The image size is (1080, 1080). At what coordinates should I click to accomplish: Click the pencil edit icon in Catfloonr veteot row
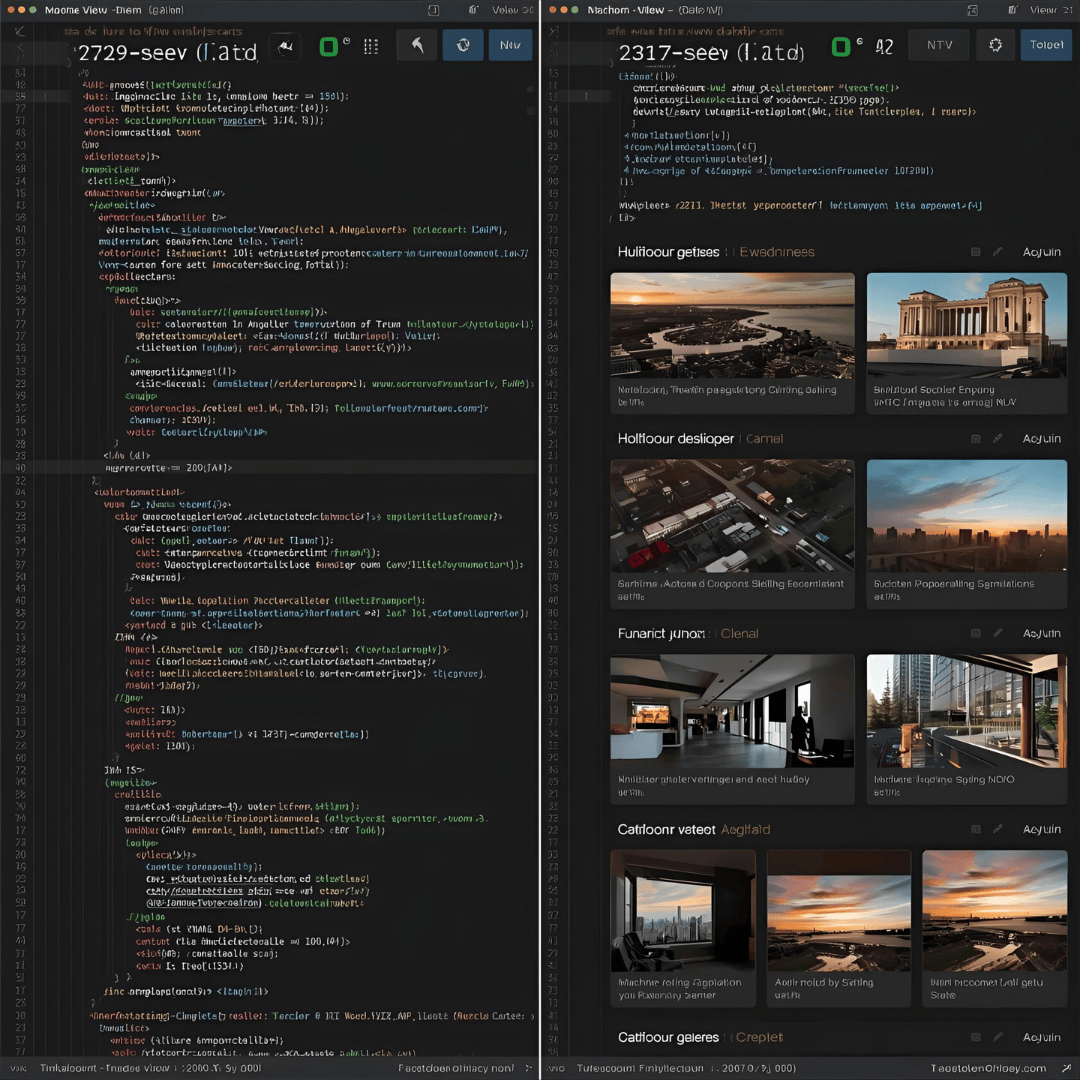point(997,829)
